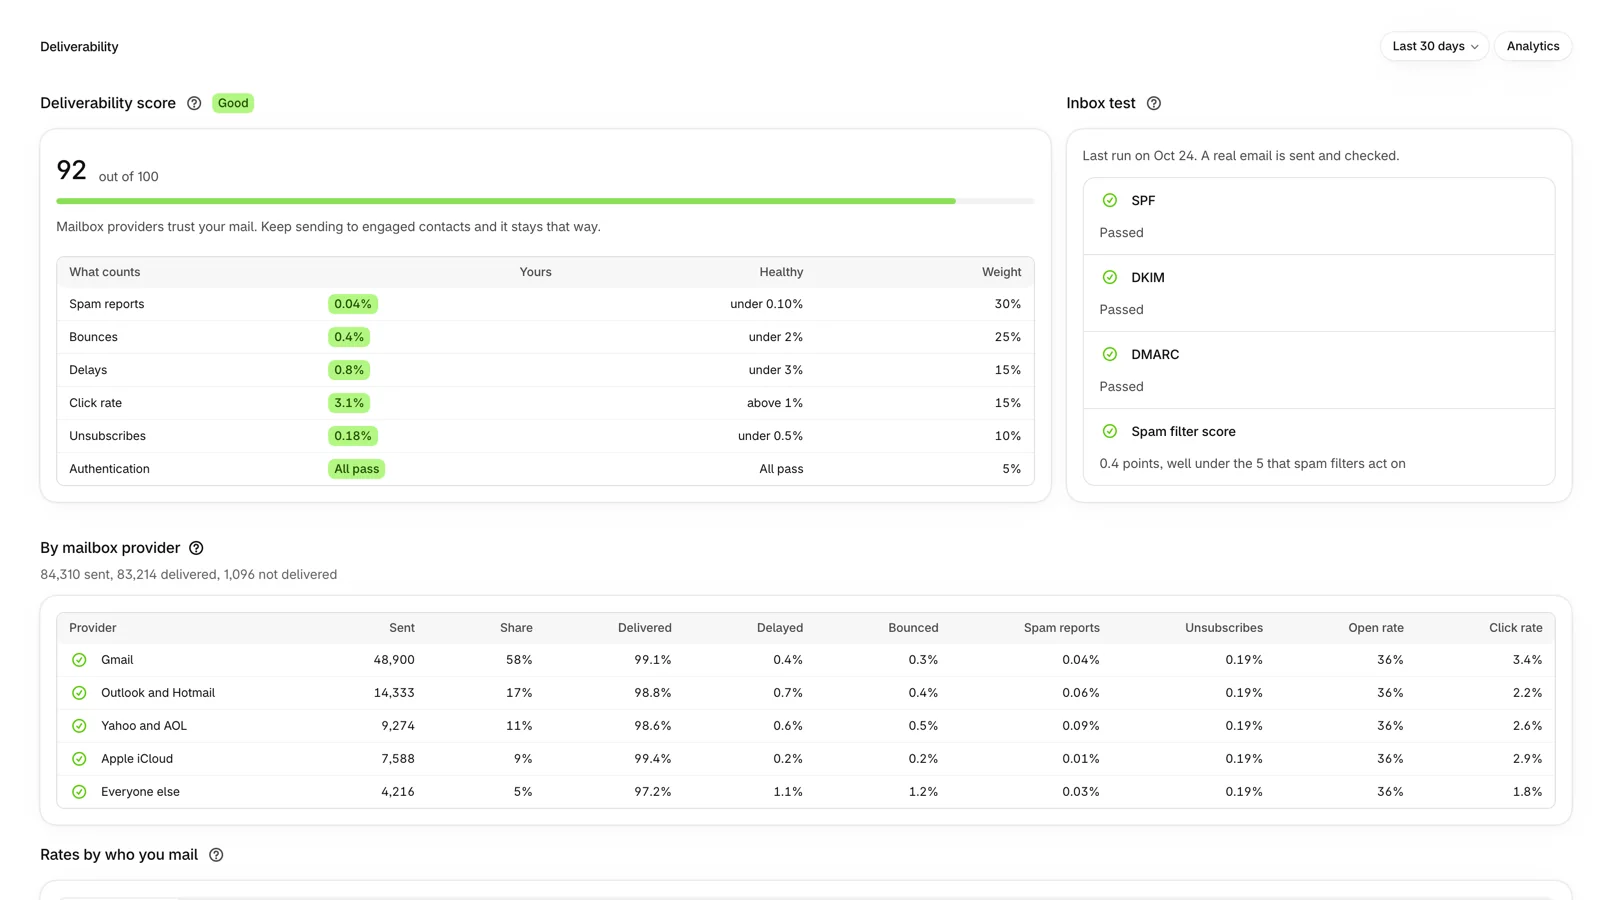The image size is (1600, 900).
Task: Click Everyone else status check icon
Action: tap(79, 792)
